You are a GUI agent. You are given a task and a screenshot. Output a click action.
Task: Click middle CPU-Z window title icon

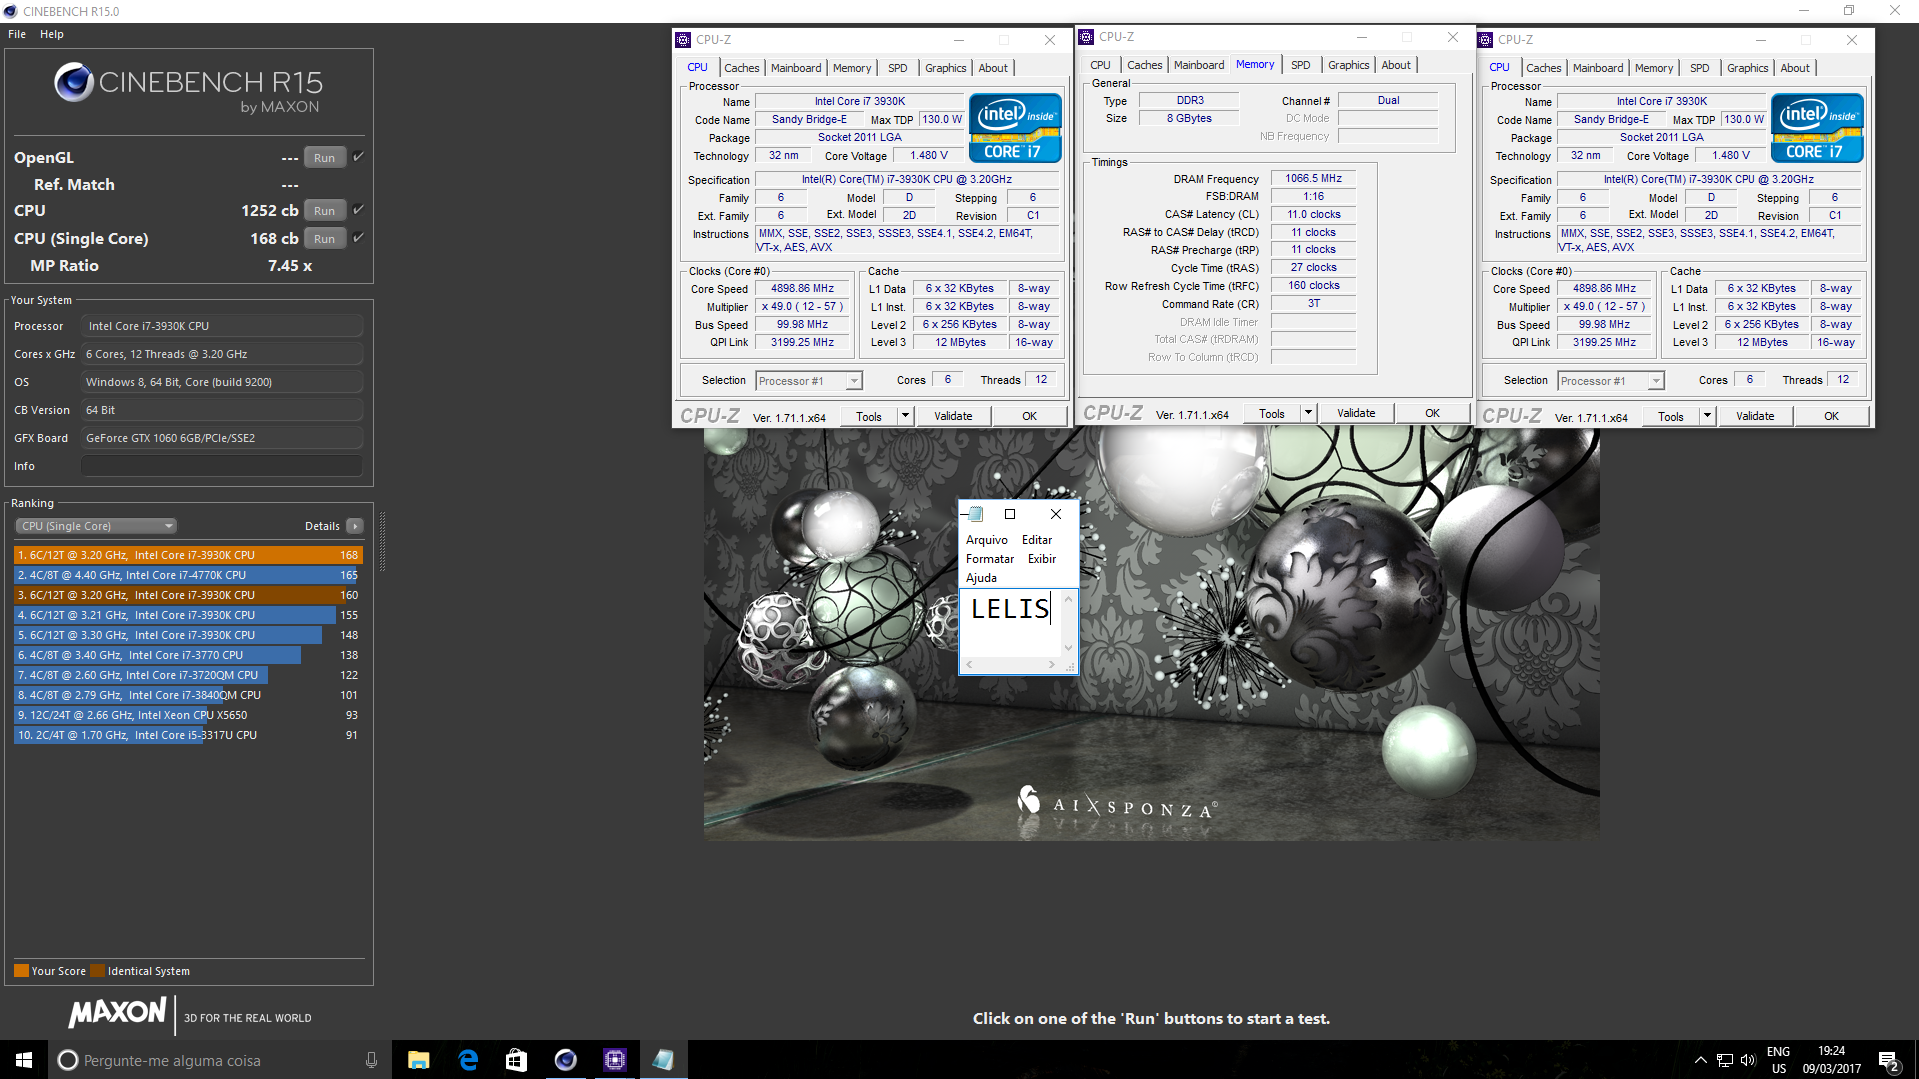point(1086,37)
